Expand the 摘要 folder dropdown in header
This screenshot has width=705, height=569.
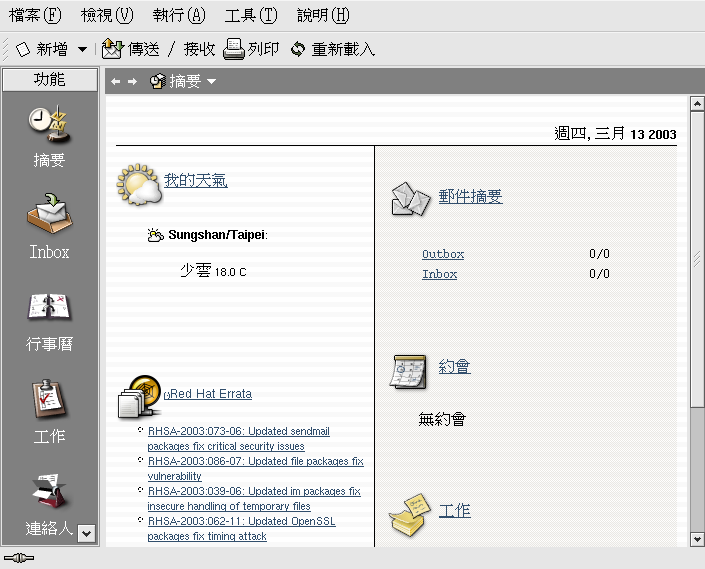[211, 81]
